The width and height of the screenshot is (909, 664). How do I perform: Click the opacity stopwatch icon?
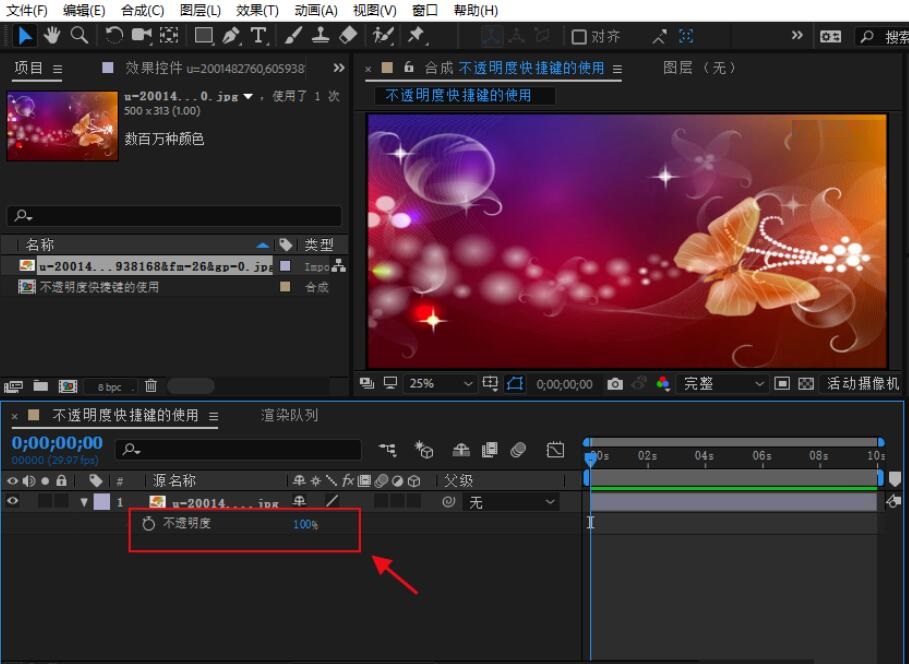click(148, 524)
